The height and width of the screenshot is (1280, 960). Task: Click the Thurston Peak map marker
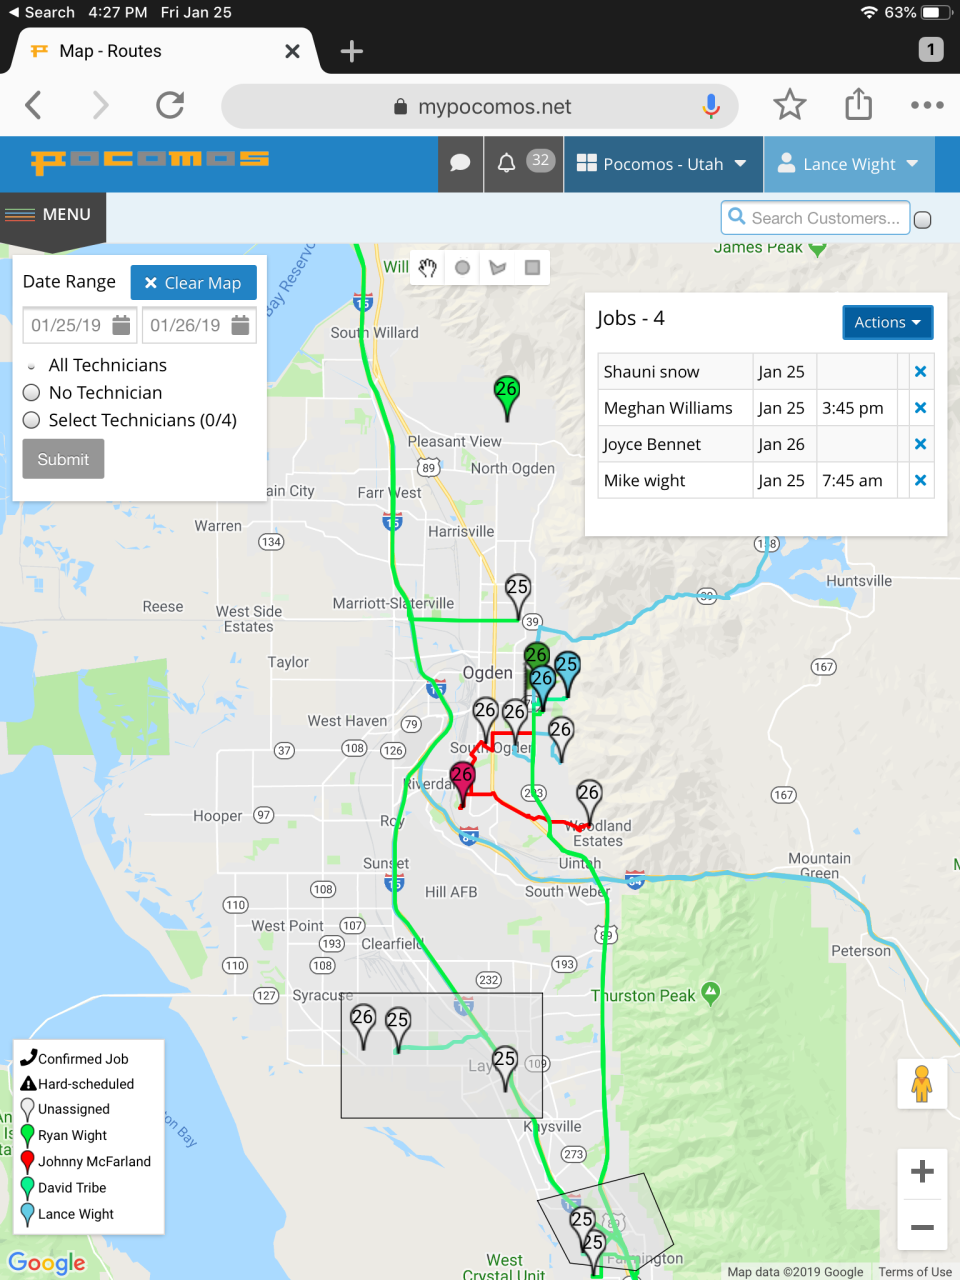[x=711, y=993]
